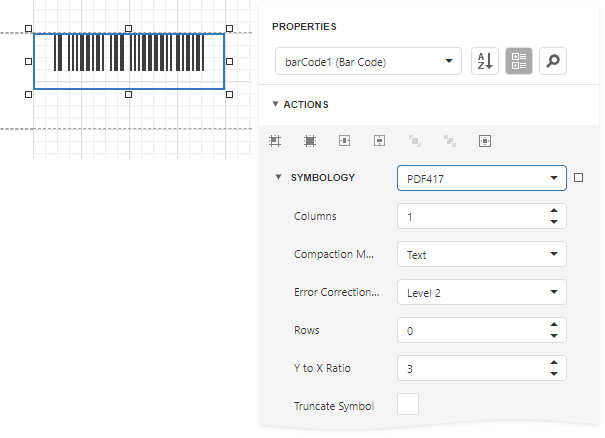Screen dimensions: 605x438
Task: Click the Align to Grid icon
Action: pos(275,142)
